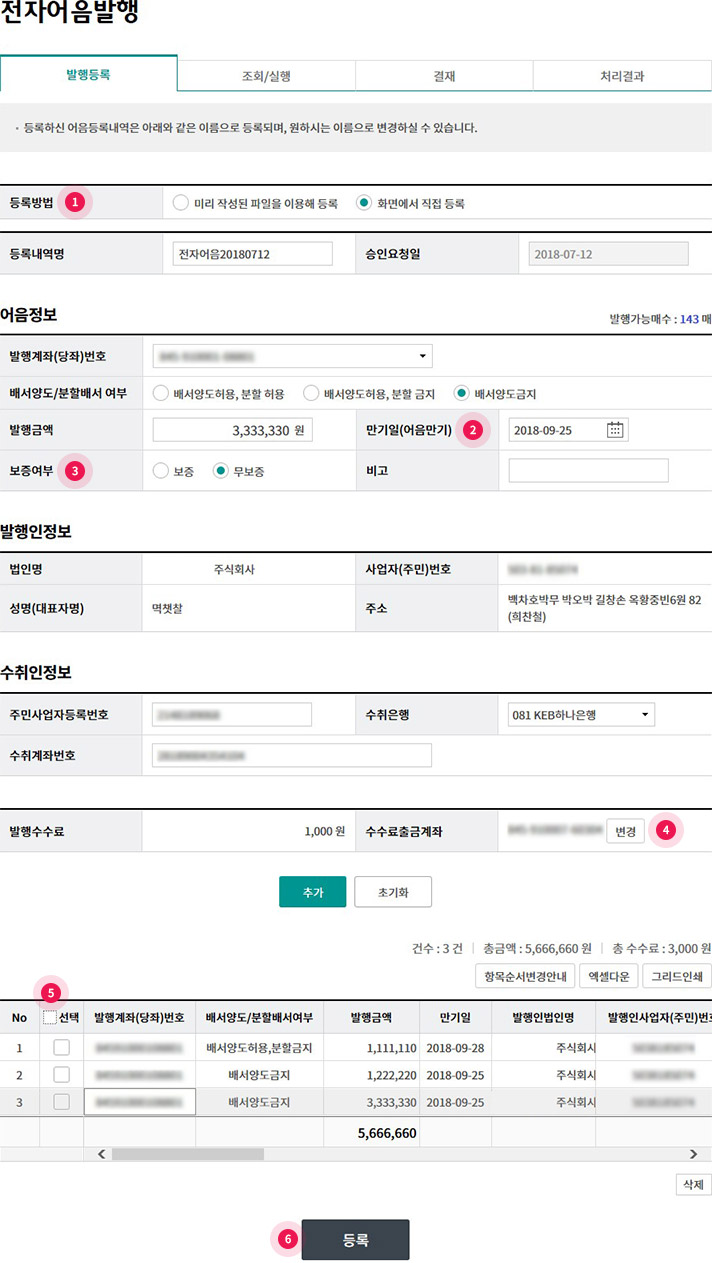Open the 결재 tab
The width and height of the screenshot is (712, 1263).
444,75
